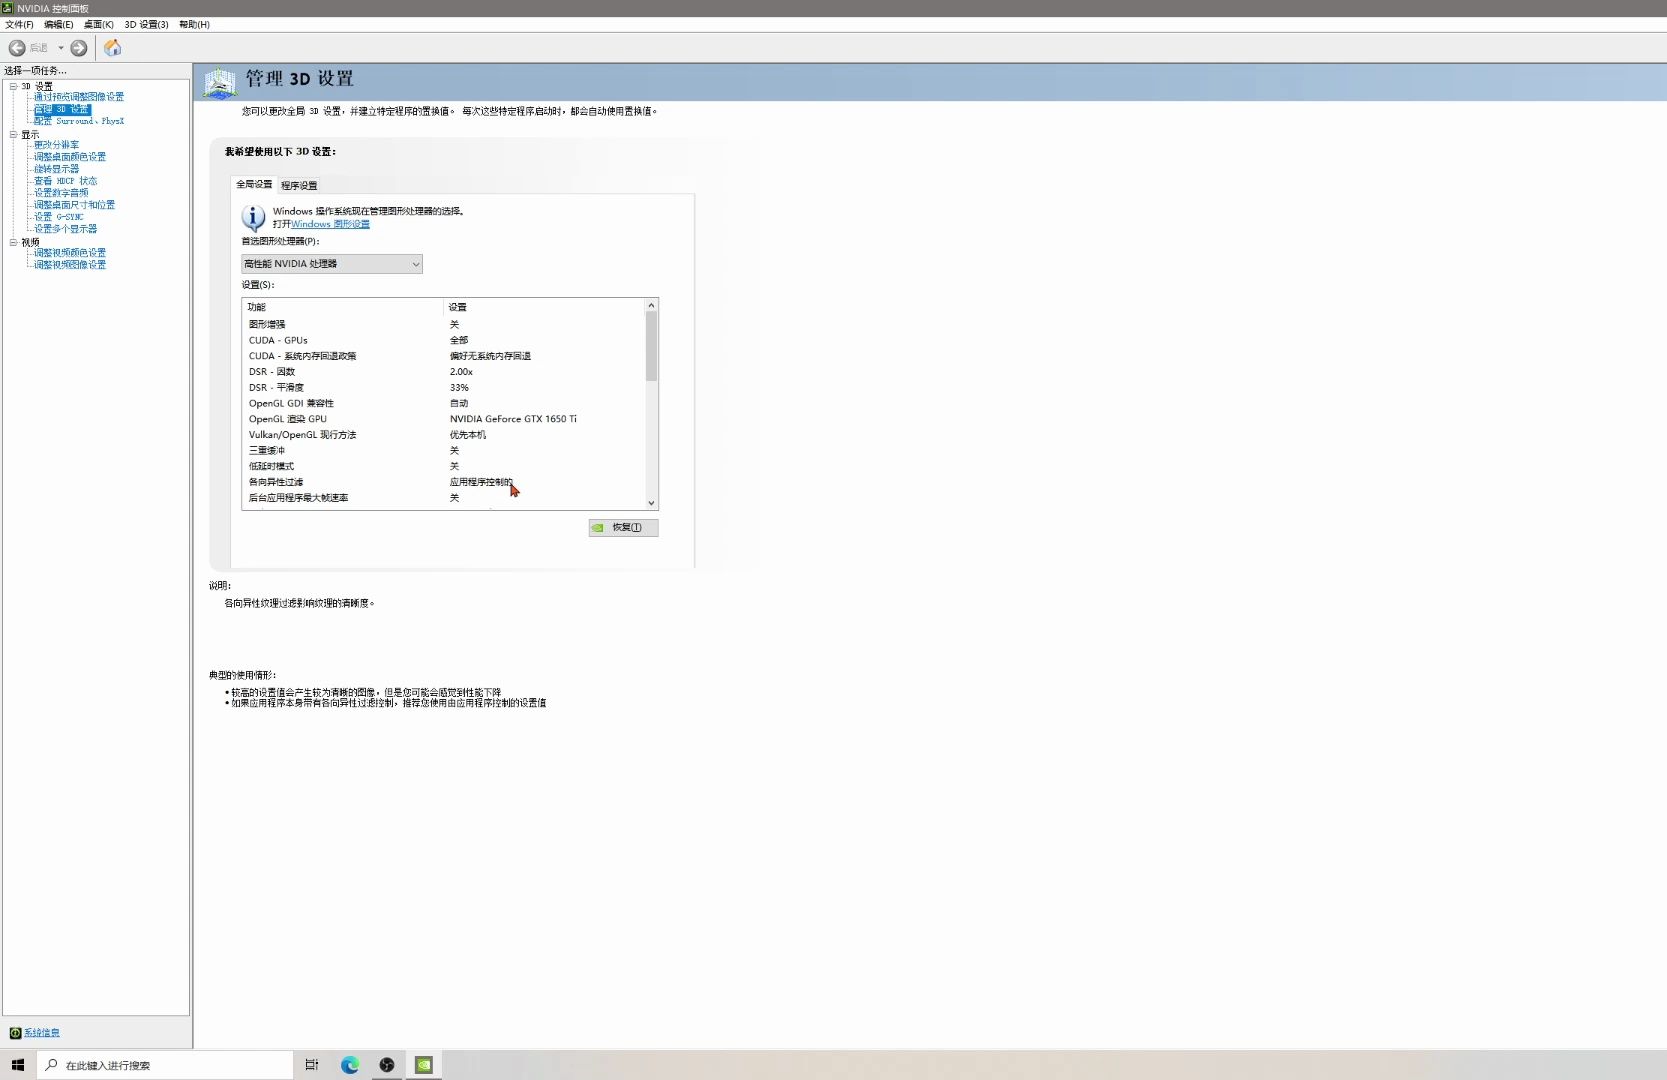Click the back navigation arrow icon
The height and width of the screenshot is (1080, 1667).
(17, 48)
